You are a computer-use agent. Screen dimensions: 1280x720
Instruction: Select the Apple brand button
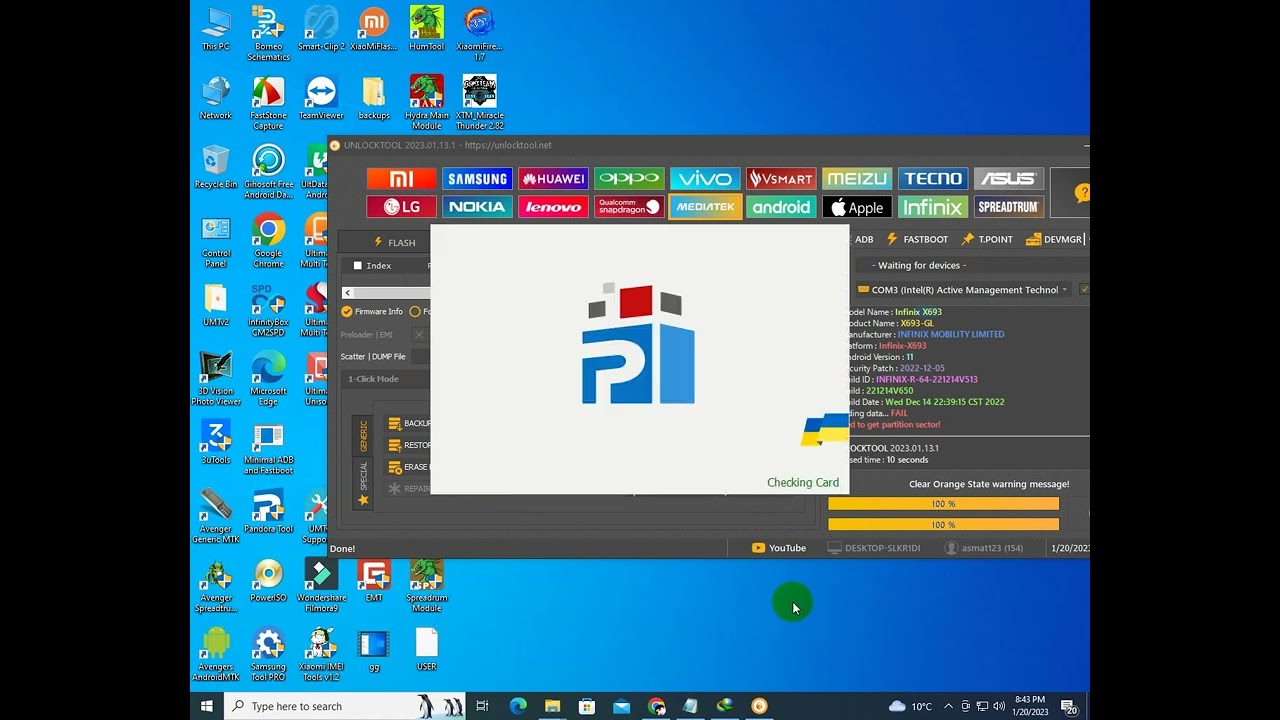point(857,207)
